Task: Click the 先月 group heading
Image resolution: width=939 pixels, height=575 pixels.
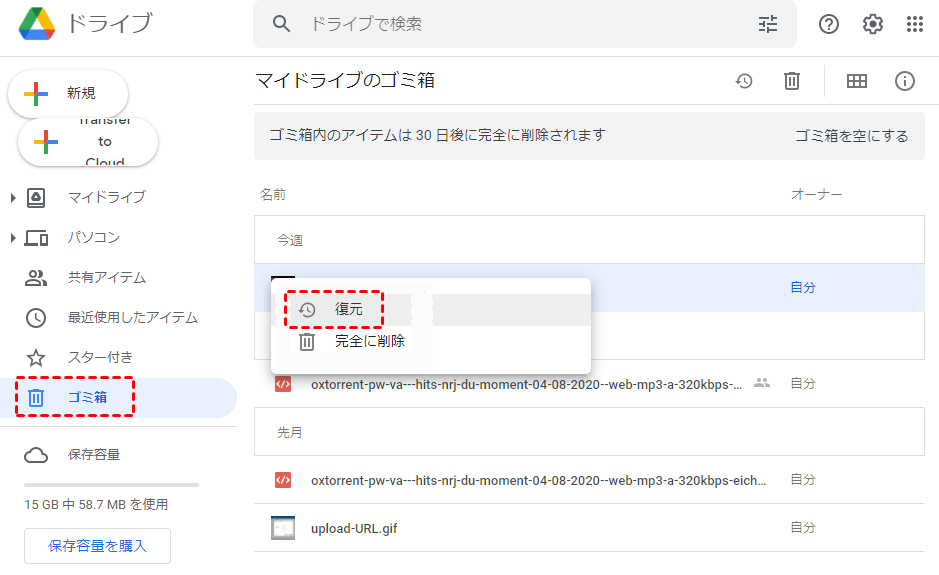Action: click(x=290, y=432)
